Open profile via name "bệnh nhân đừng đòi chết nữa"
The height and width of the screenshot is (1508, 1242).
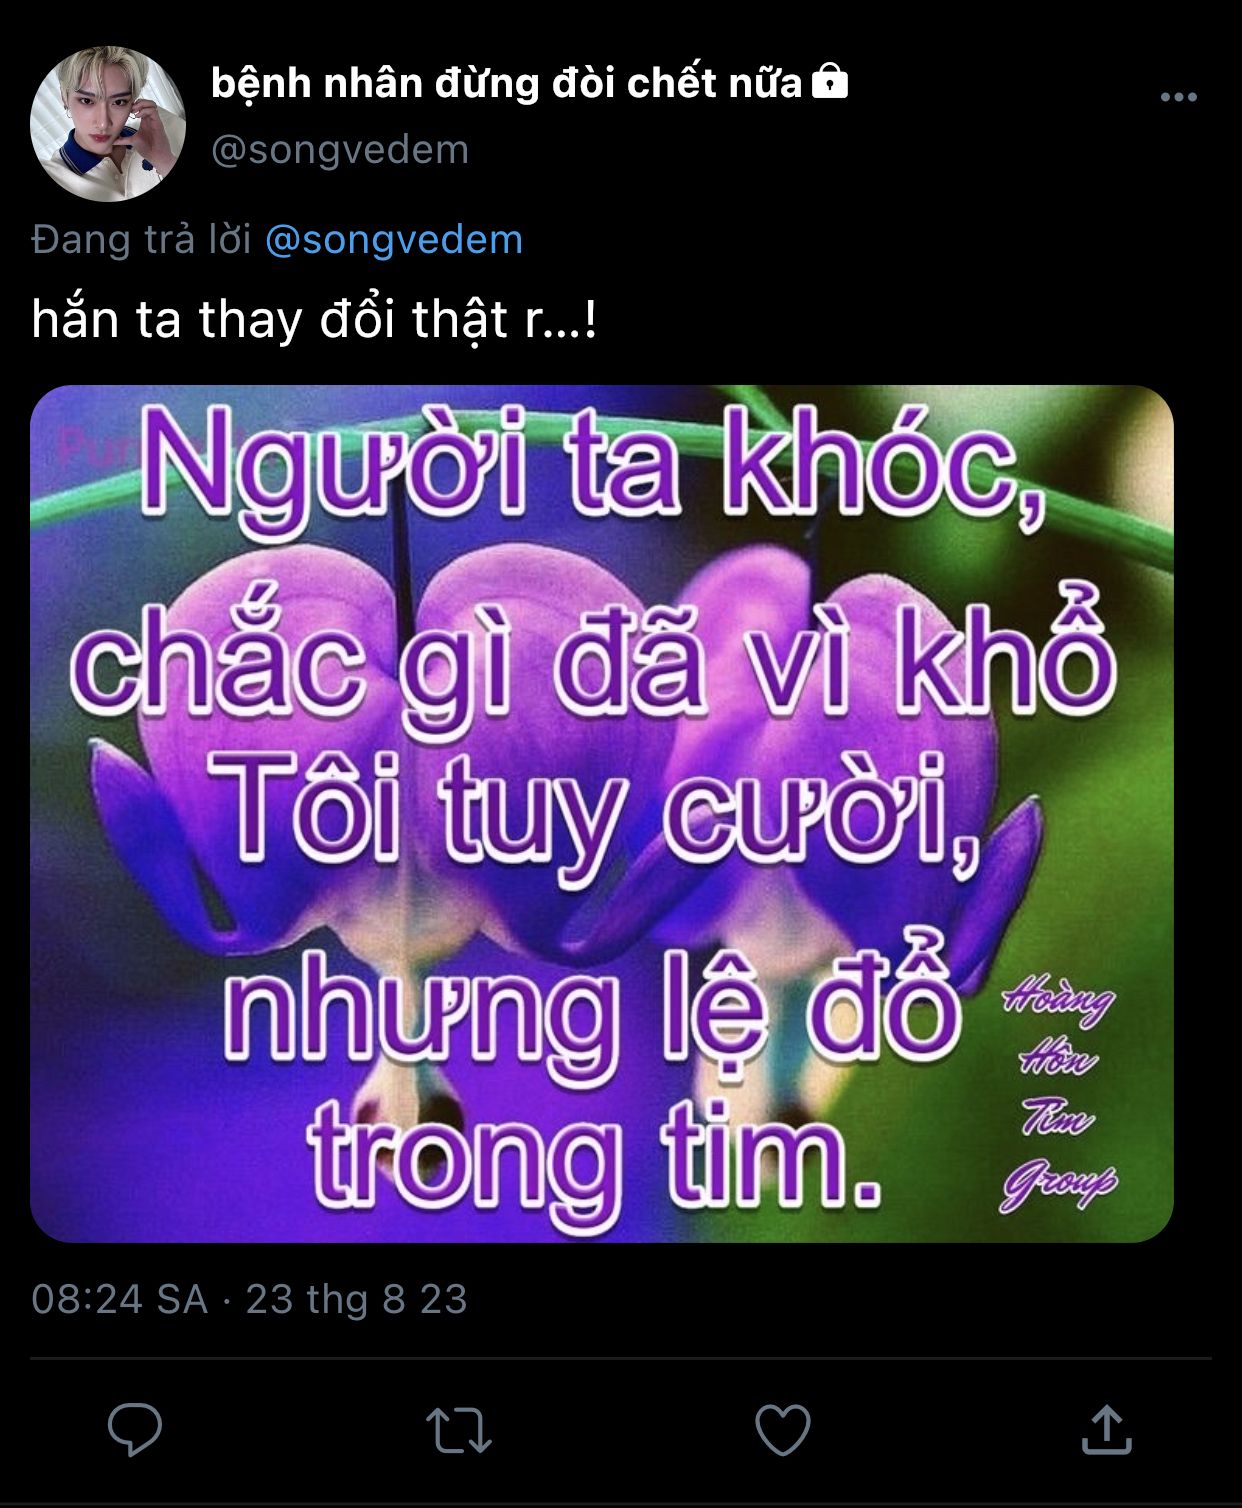[507, 83]
